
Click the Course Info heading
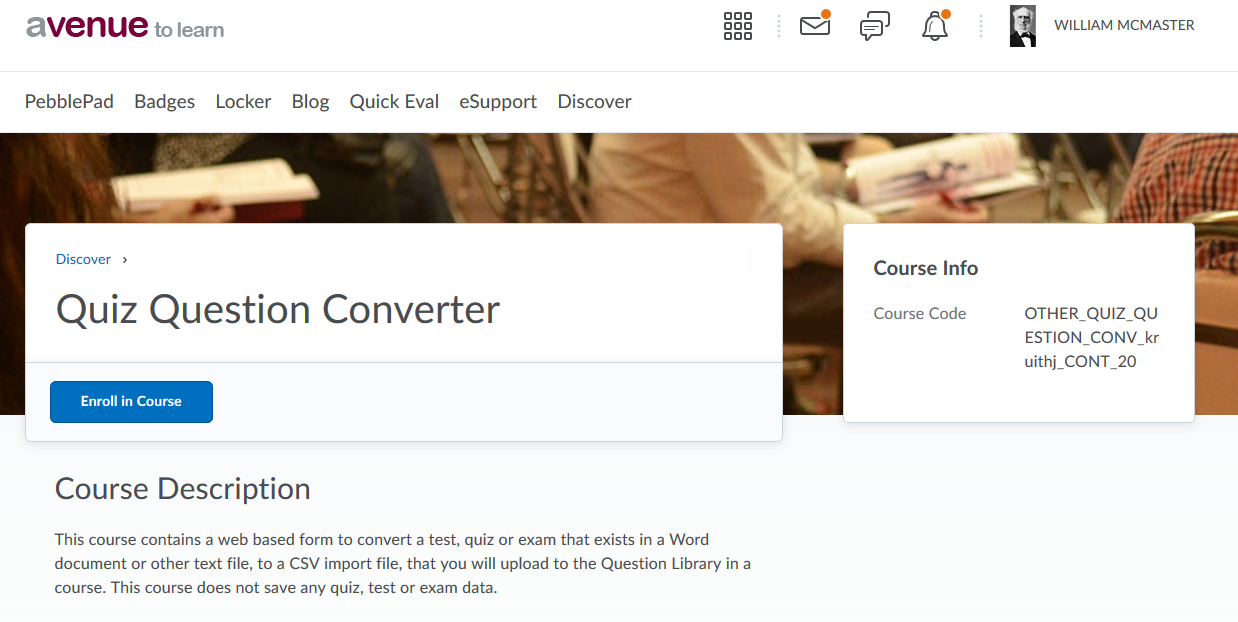pos(926,268)
